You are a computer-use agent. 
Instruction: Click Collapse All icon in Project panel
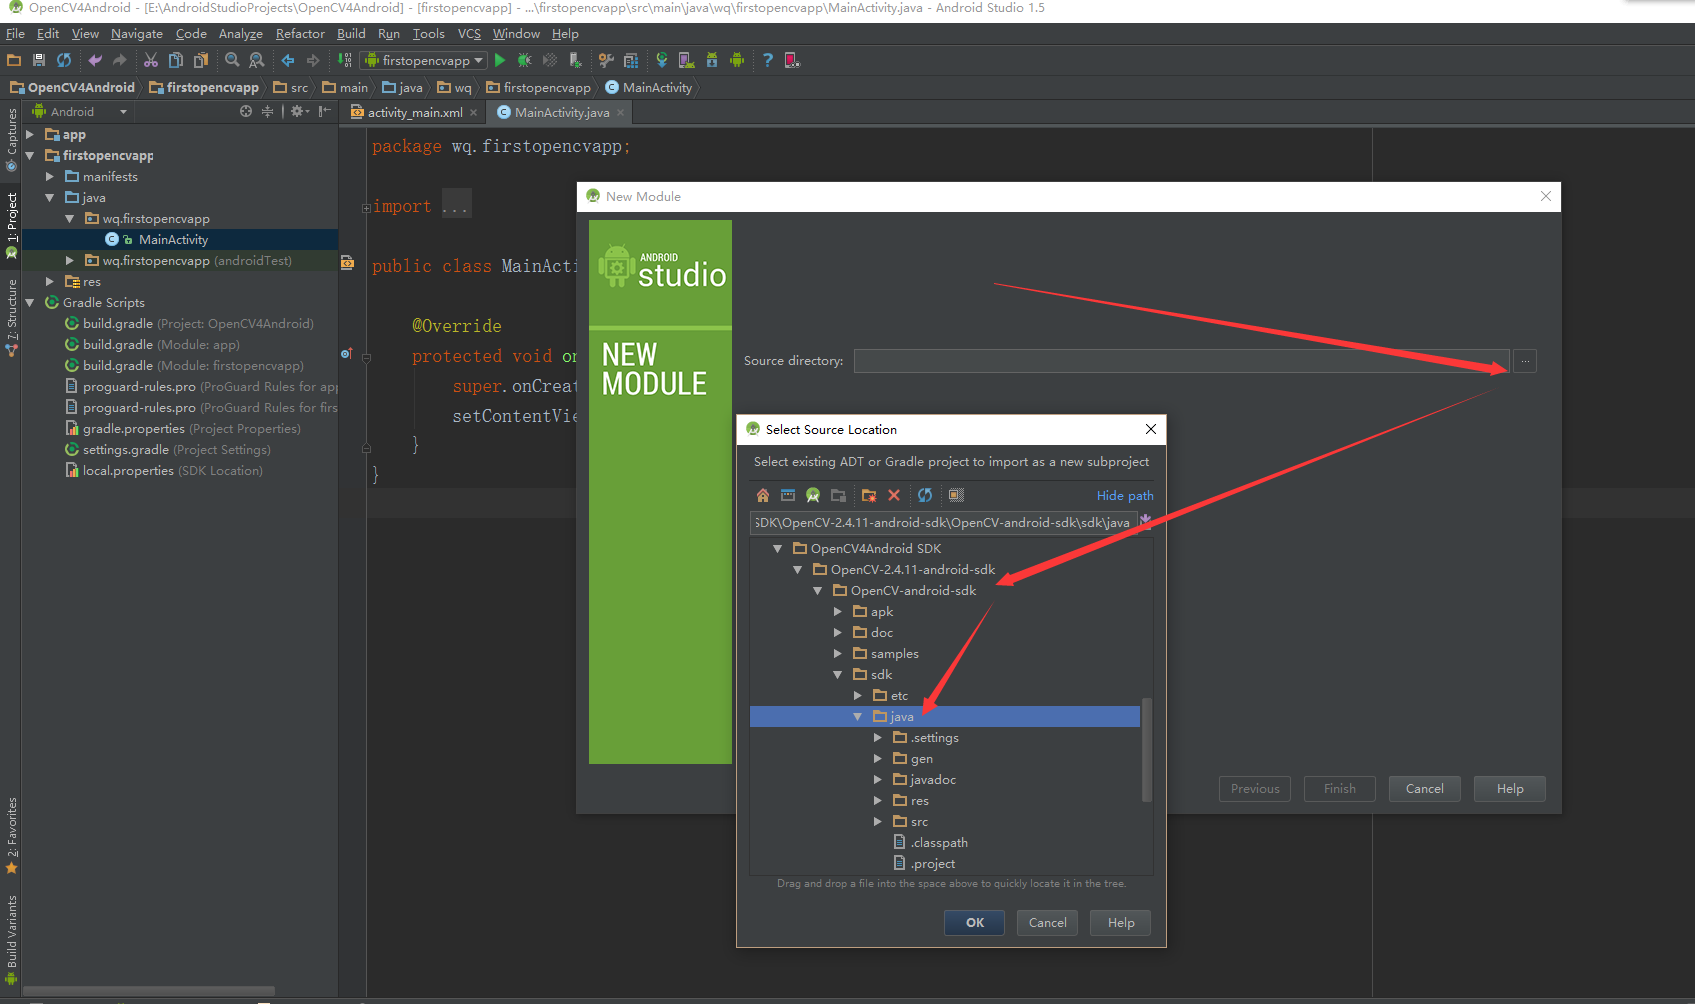pos(267,111)
